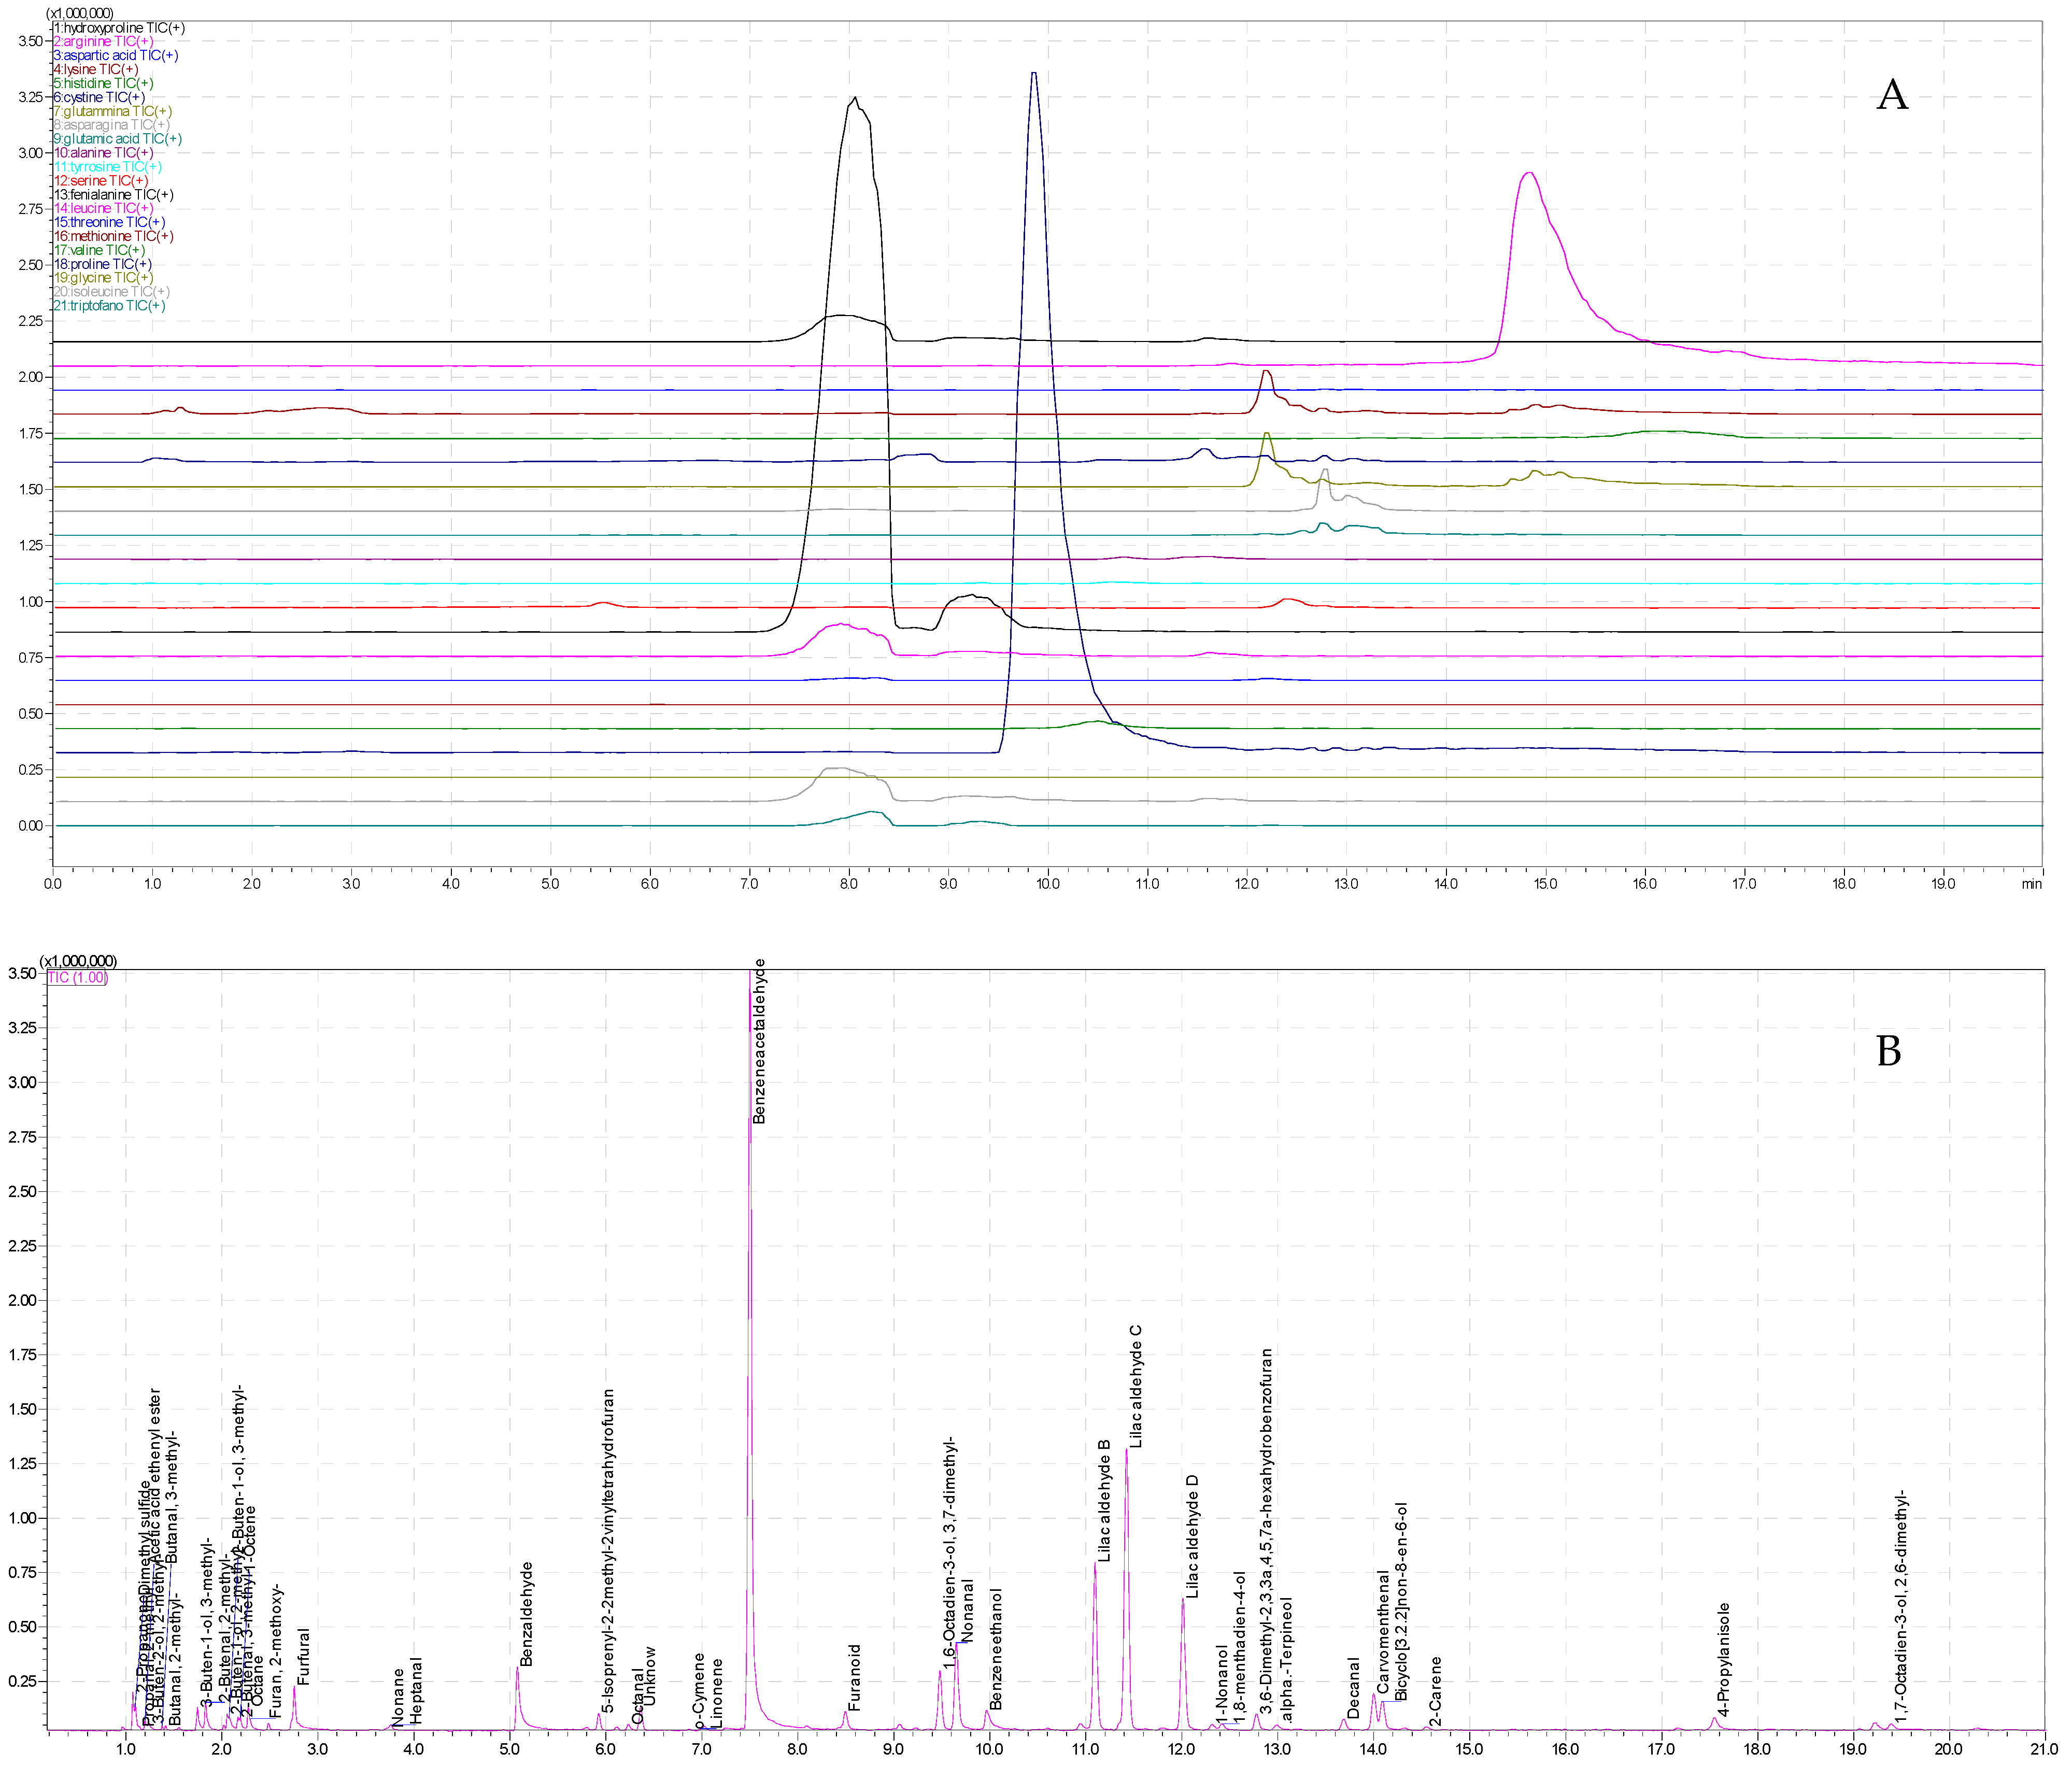Click the Benzeneacetaldehyde peak label

(759, 1042)
